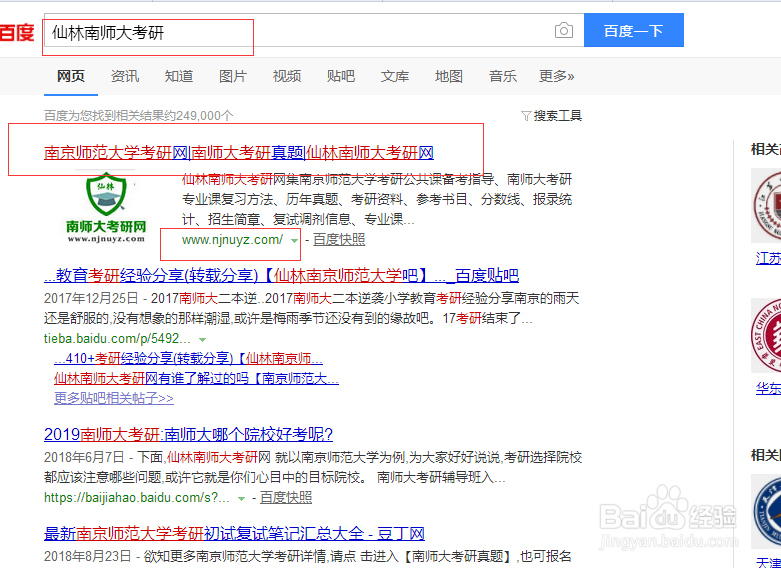Click the Baidu logo

click(x=16, y=32)
